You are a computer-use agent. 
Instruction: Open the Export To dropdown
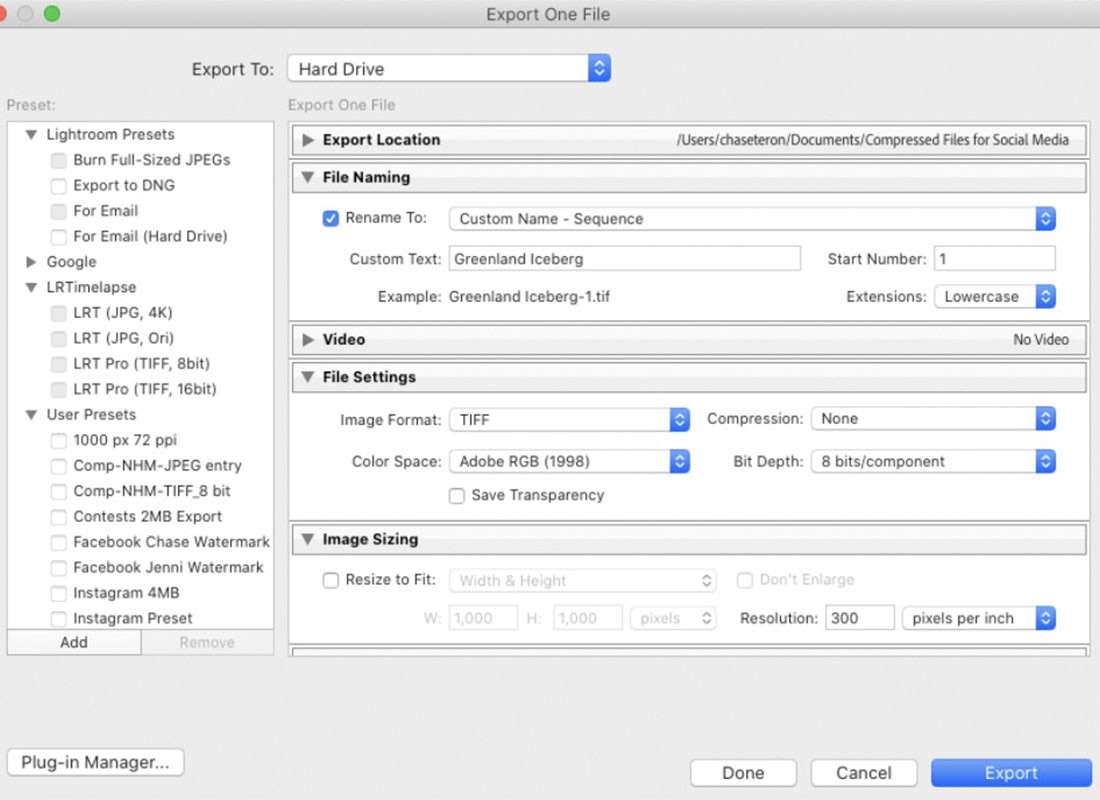coord(448,69)
